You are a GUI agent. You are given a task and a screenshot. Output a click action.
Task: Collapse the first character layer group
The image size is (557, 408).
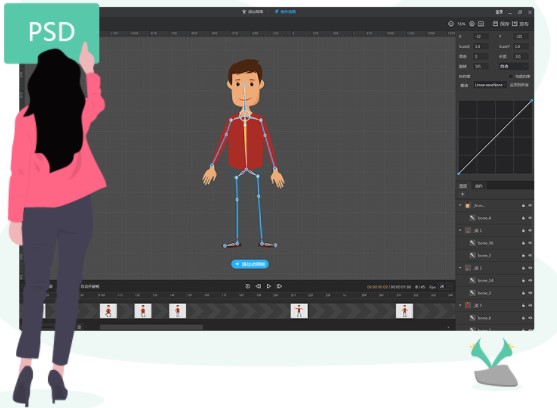pos(460,205)
